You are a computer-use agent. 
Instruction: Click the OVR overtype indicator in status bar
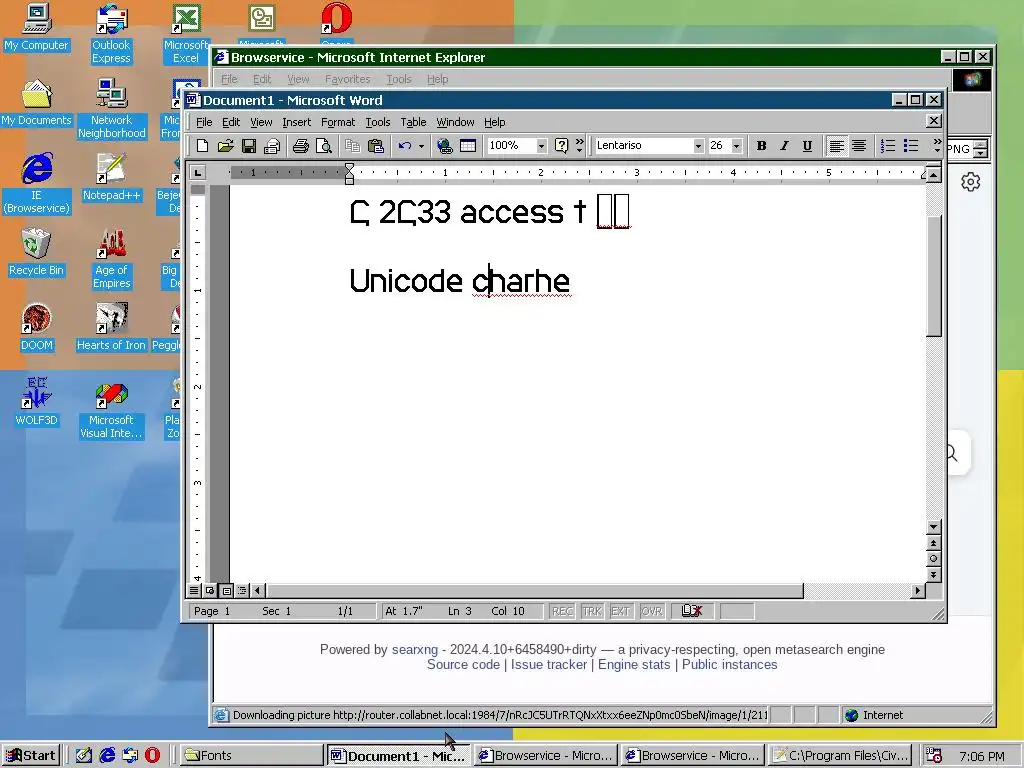point(651,611)
